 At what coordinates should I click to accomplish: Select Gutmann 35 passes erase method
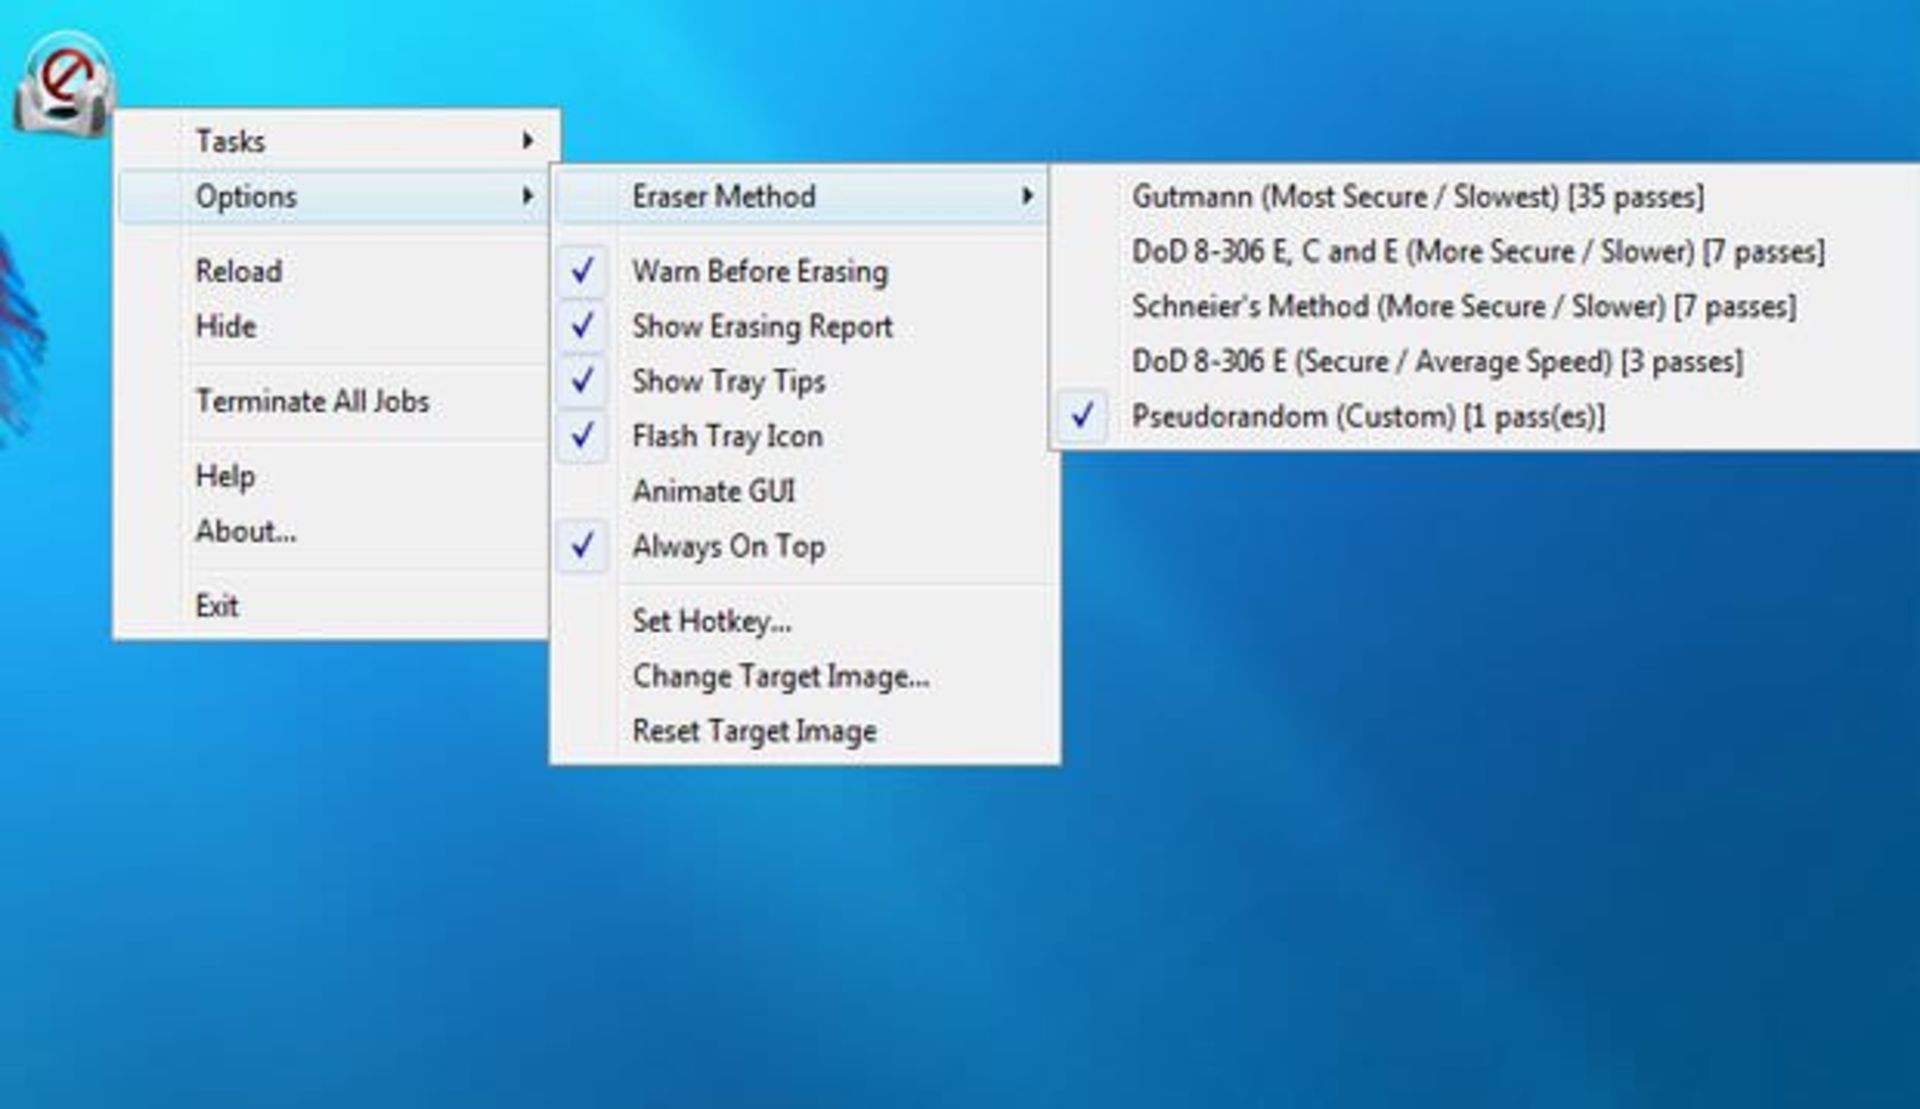1417,196
